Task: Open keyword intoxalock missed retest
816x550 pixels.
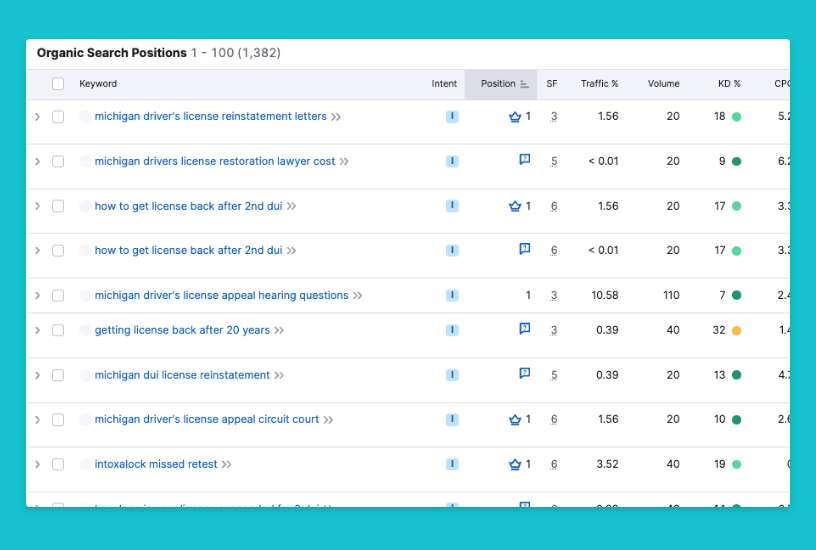Action: click(156, 464)
